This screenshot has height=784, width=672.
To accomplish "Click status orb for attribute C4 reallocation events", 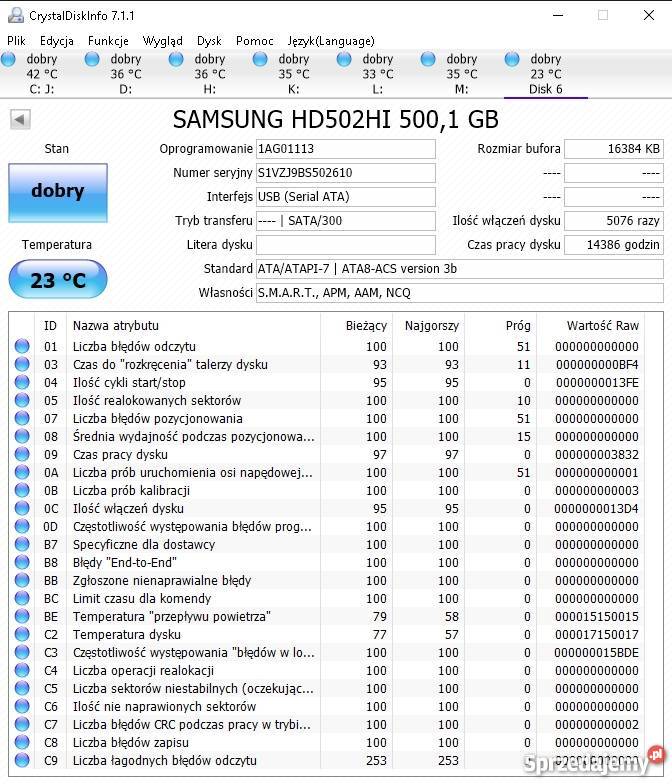I will [22, 670].
